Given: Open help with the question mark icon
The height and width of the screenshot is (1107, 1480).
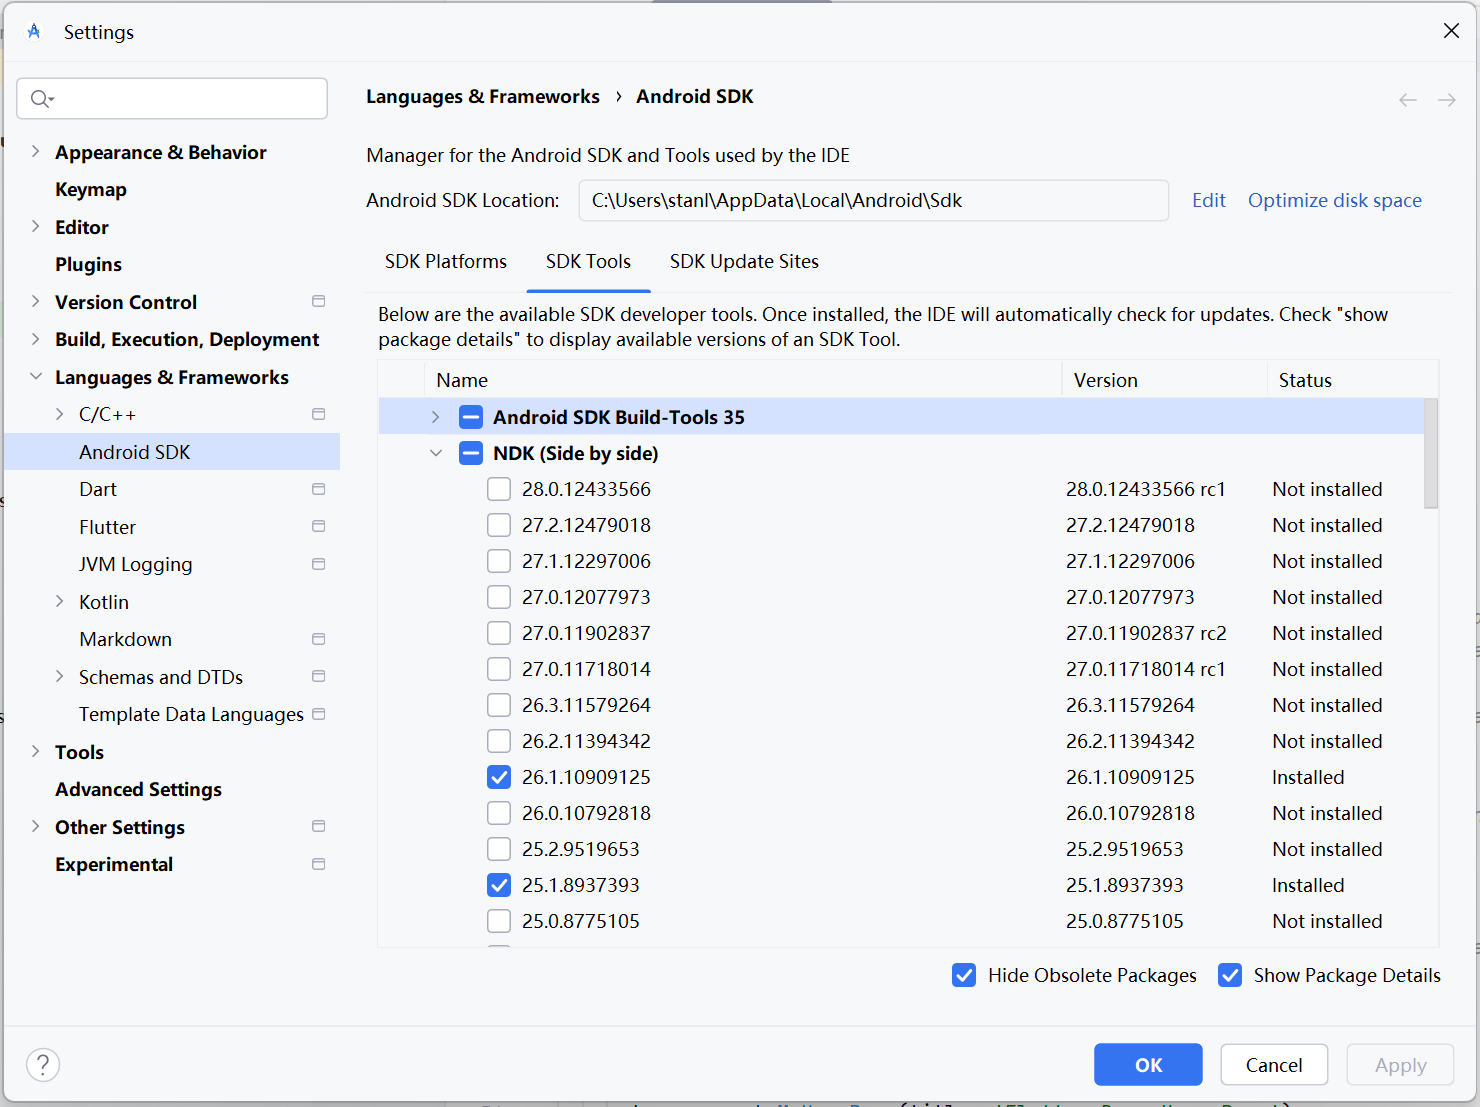Looking at the screenshot, I should [x=43, y=1065].
